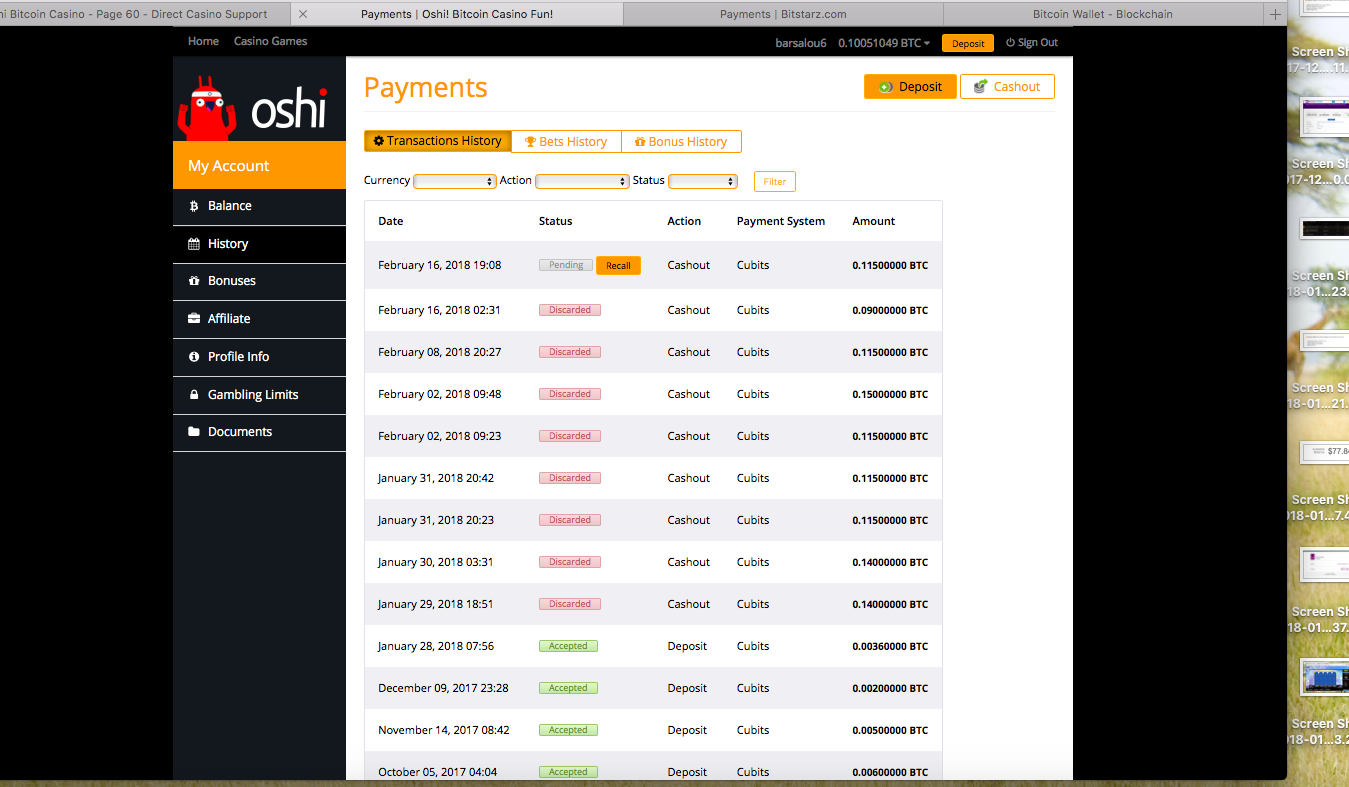Click Accepted badge for January 28 deposit

coord(568,646)
